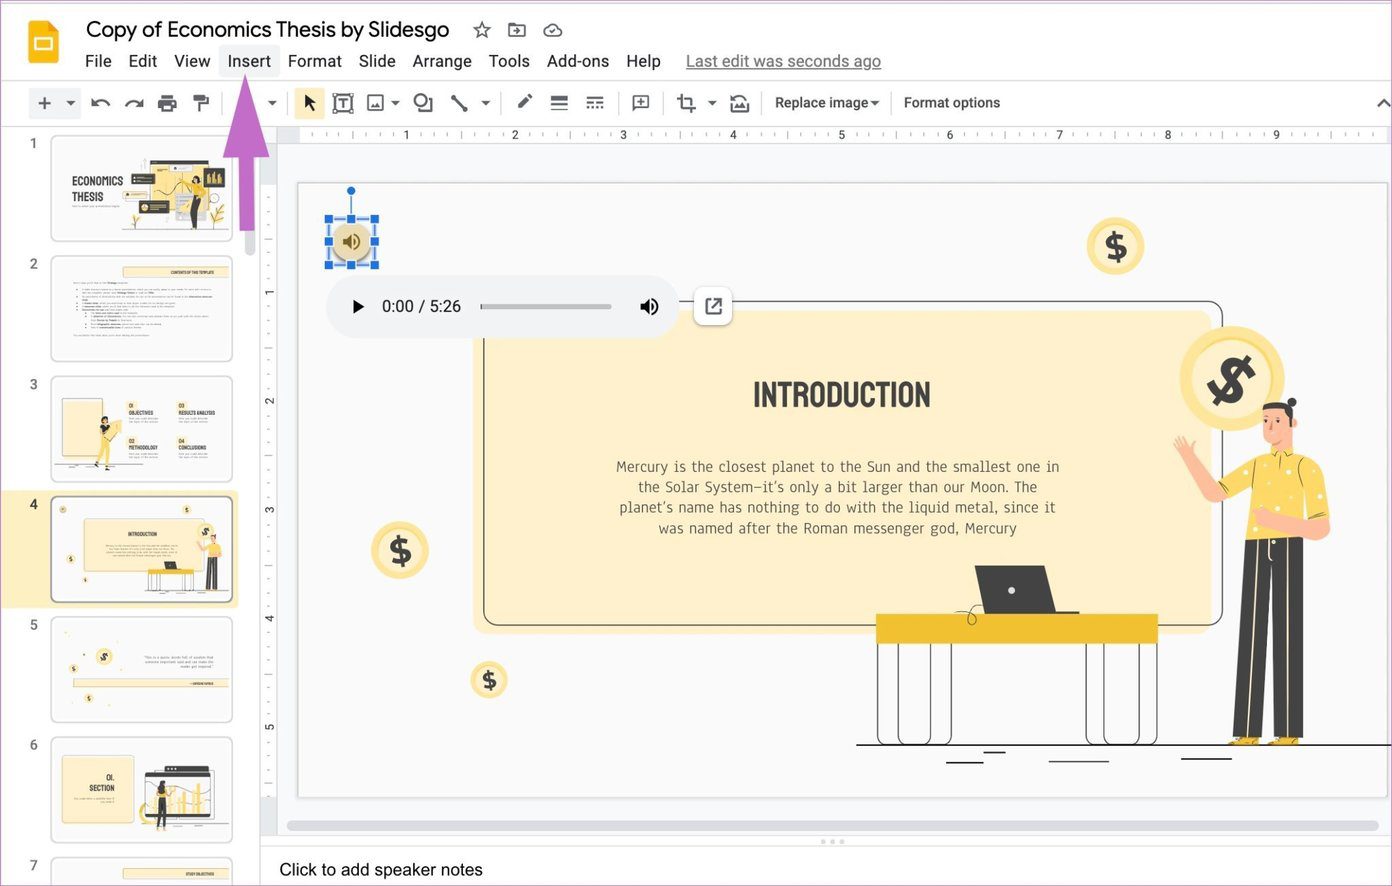Click the dollar coin near the top right

tap(1115, 246)
